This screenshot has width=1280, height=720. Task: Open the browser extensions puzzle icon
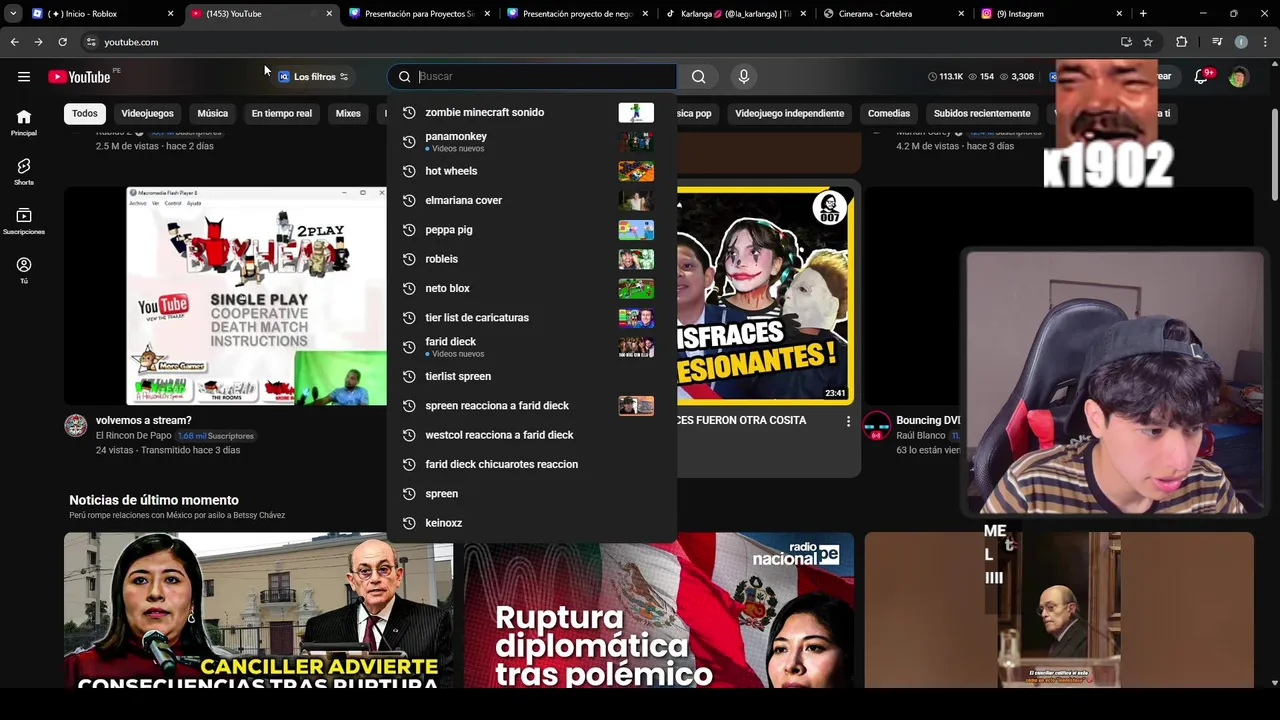pos(1181,42)
